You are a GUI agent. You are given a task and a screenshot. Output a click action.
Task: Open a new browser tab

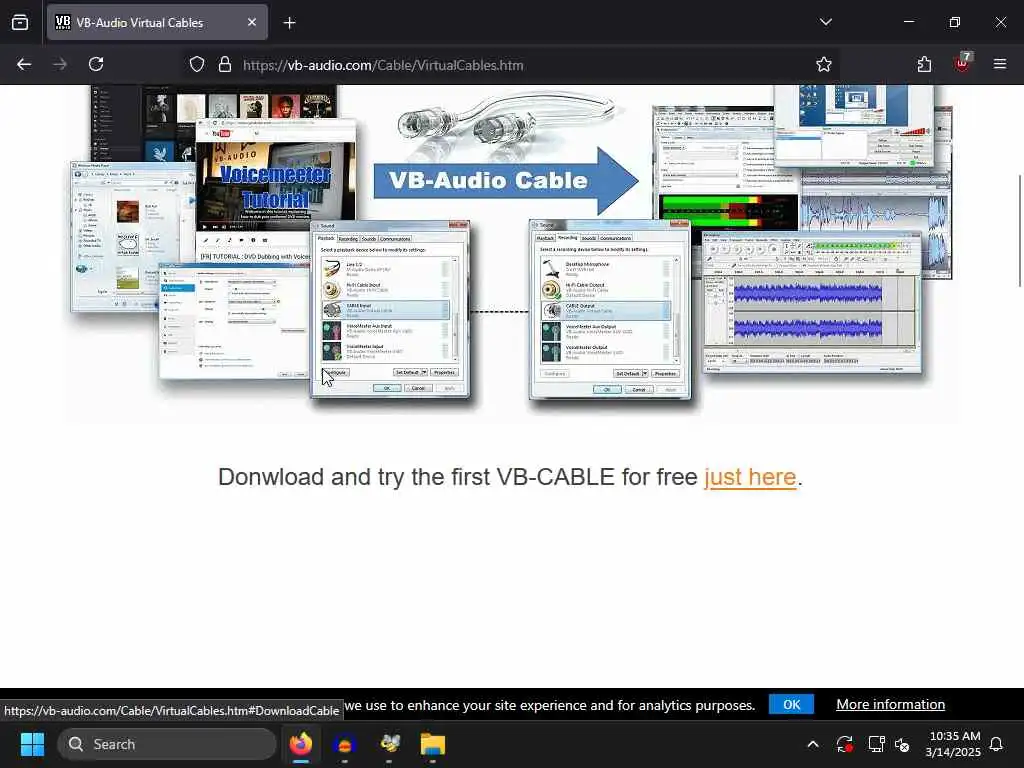pyautogui.click(x=289, y=23)
